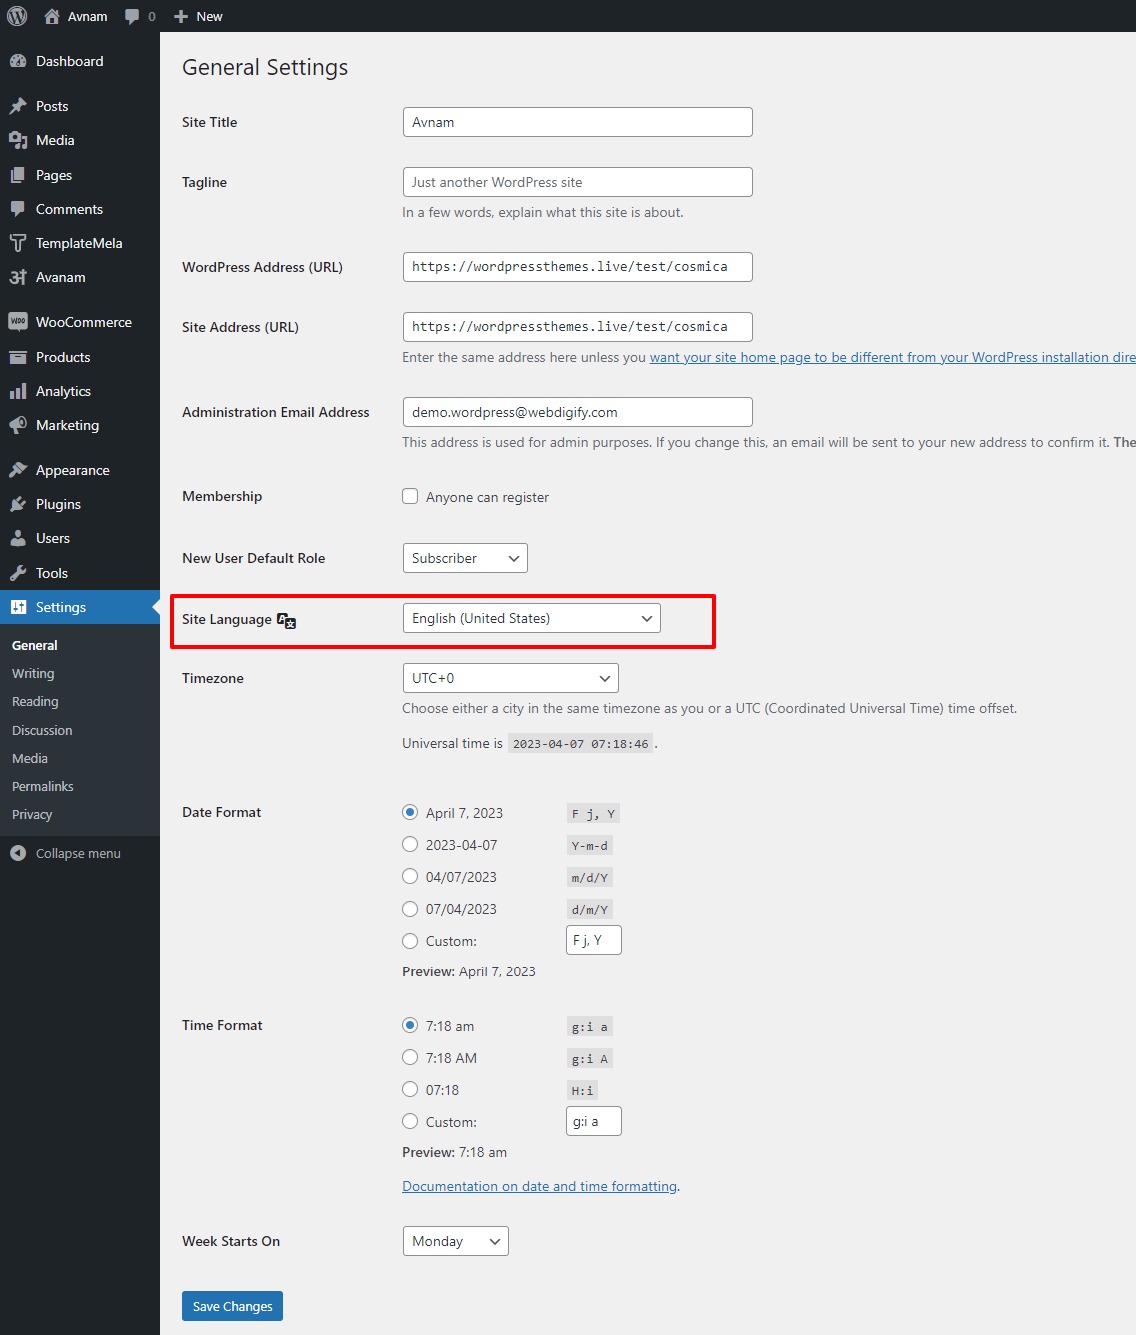The width and height of the screenshot is (1136, 1335).
Task: Click the WooCommerce sidebar icon
Action: coord(18,322)
